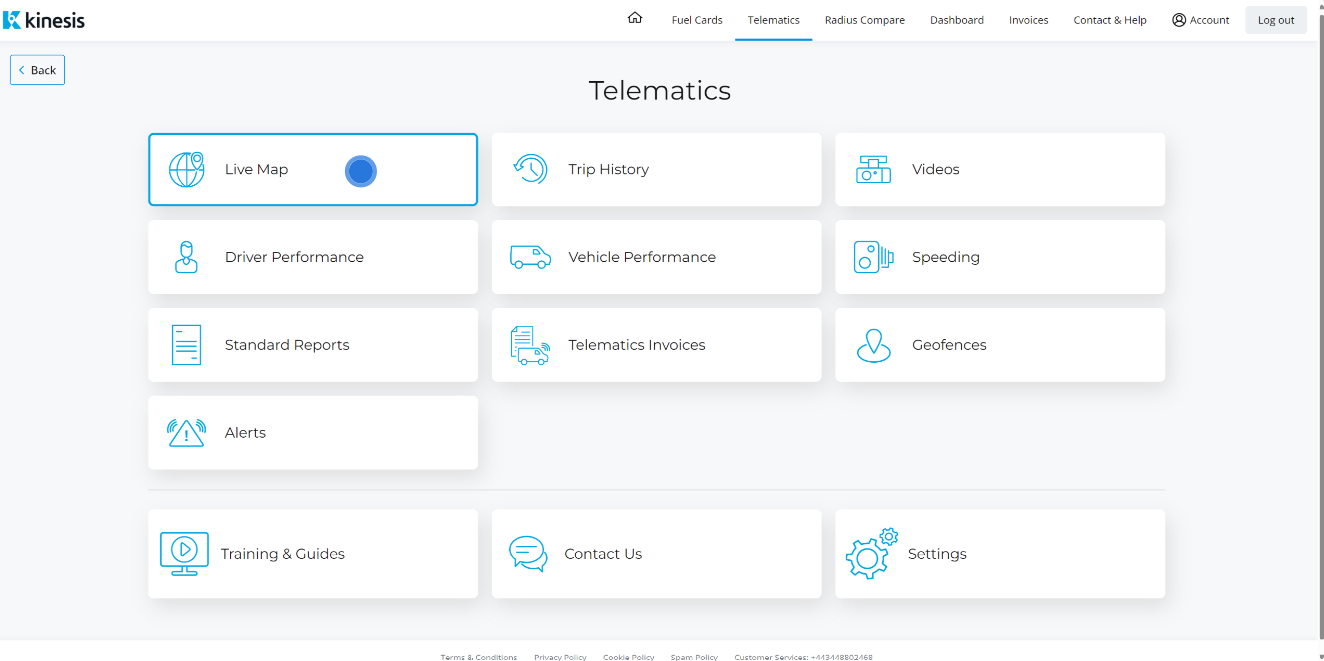Open the Live Map label

(256, 170)
